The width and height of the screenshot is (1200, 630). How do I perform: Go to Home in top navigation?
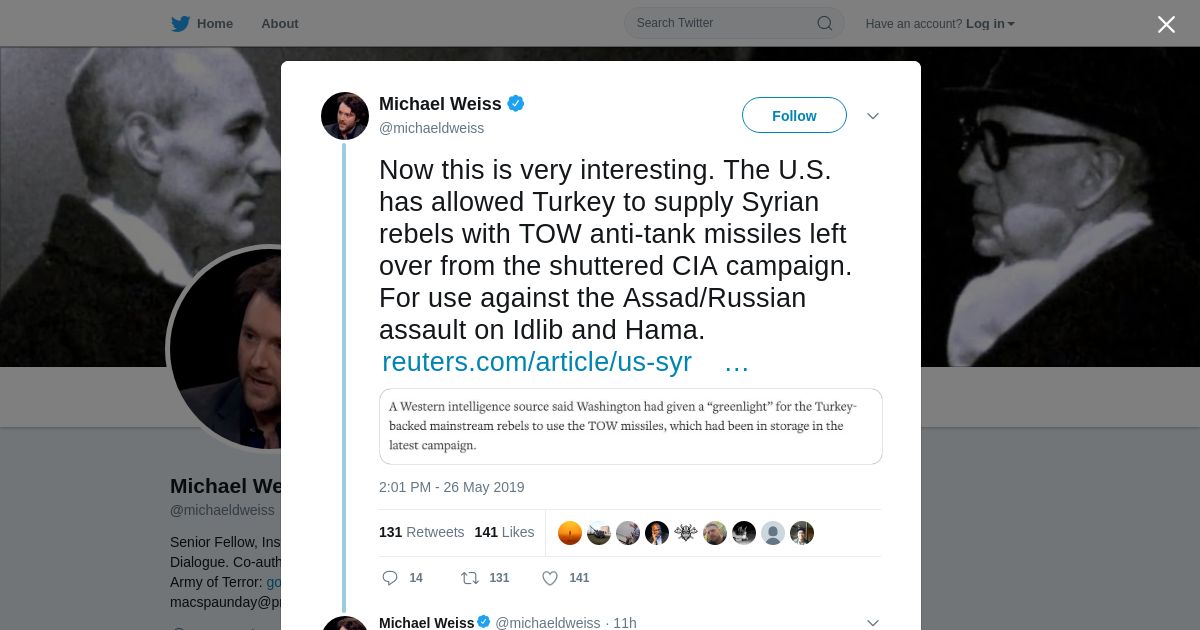coord(214,24)
